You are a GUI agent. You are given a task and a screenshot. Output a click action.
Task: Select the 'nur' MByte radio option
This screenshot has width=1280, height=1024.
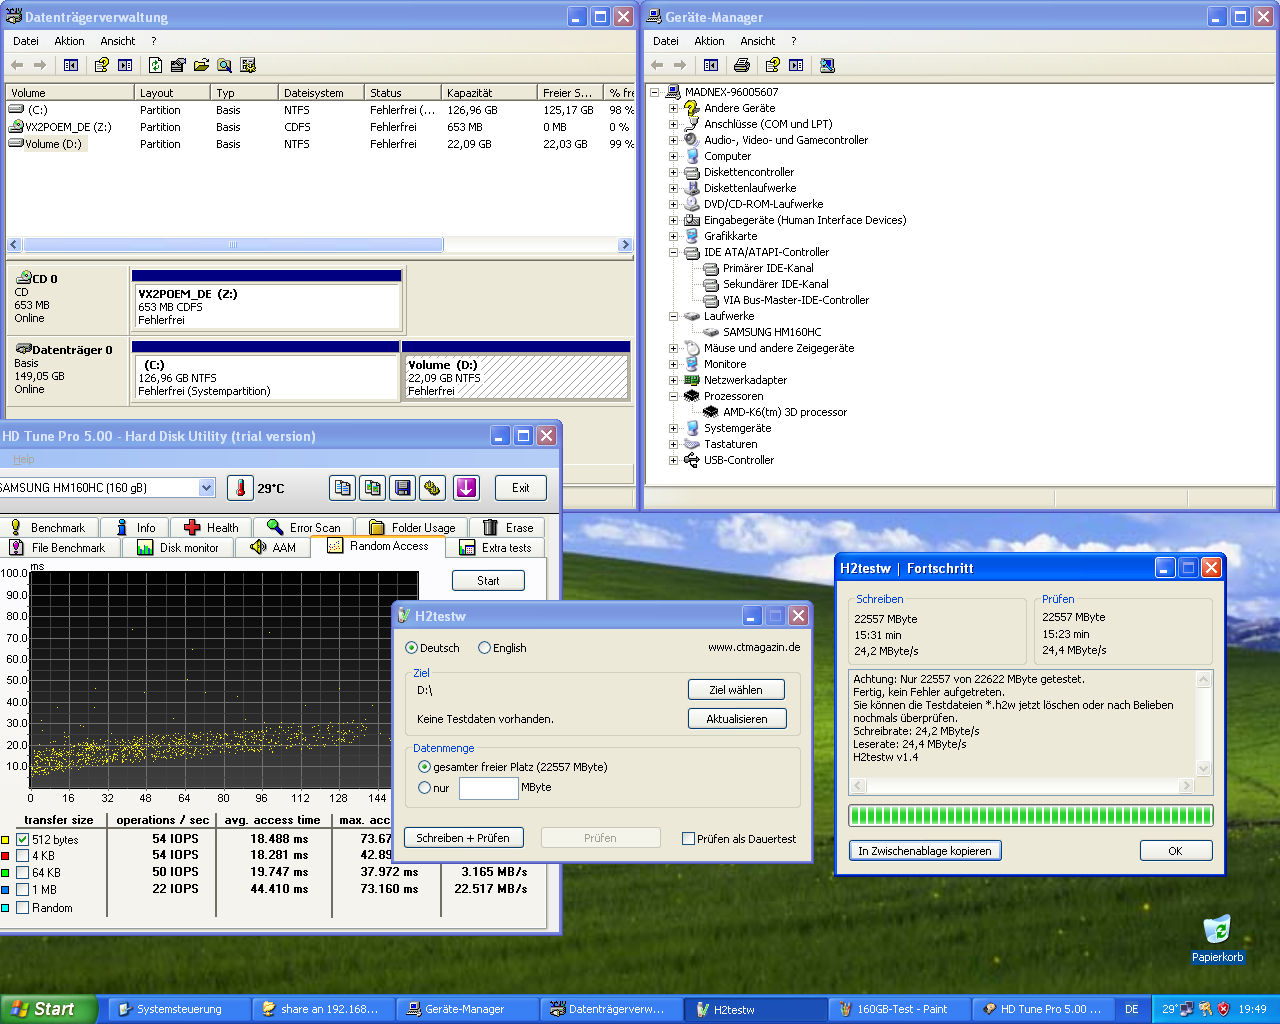(x=424, y=788)
